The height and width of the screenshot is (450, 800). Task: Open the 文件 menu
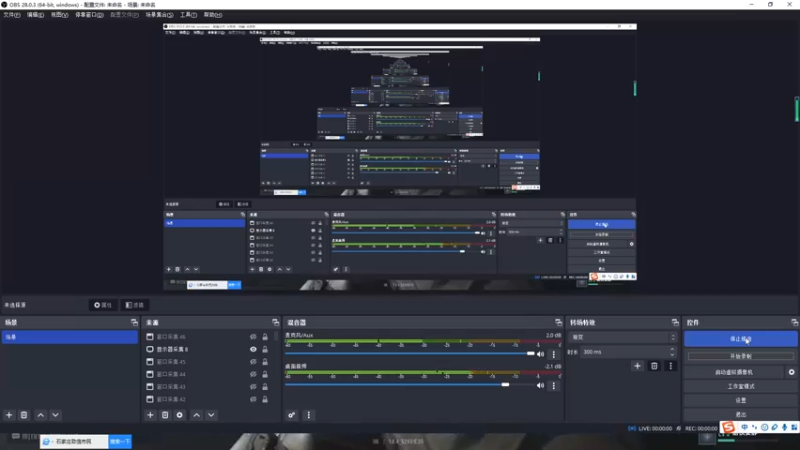coord(12,15)
